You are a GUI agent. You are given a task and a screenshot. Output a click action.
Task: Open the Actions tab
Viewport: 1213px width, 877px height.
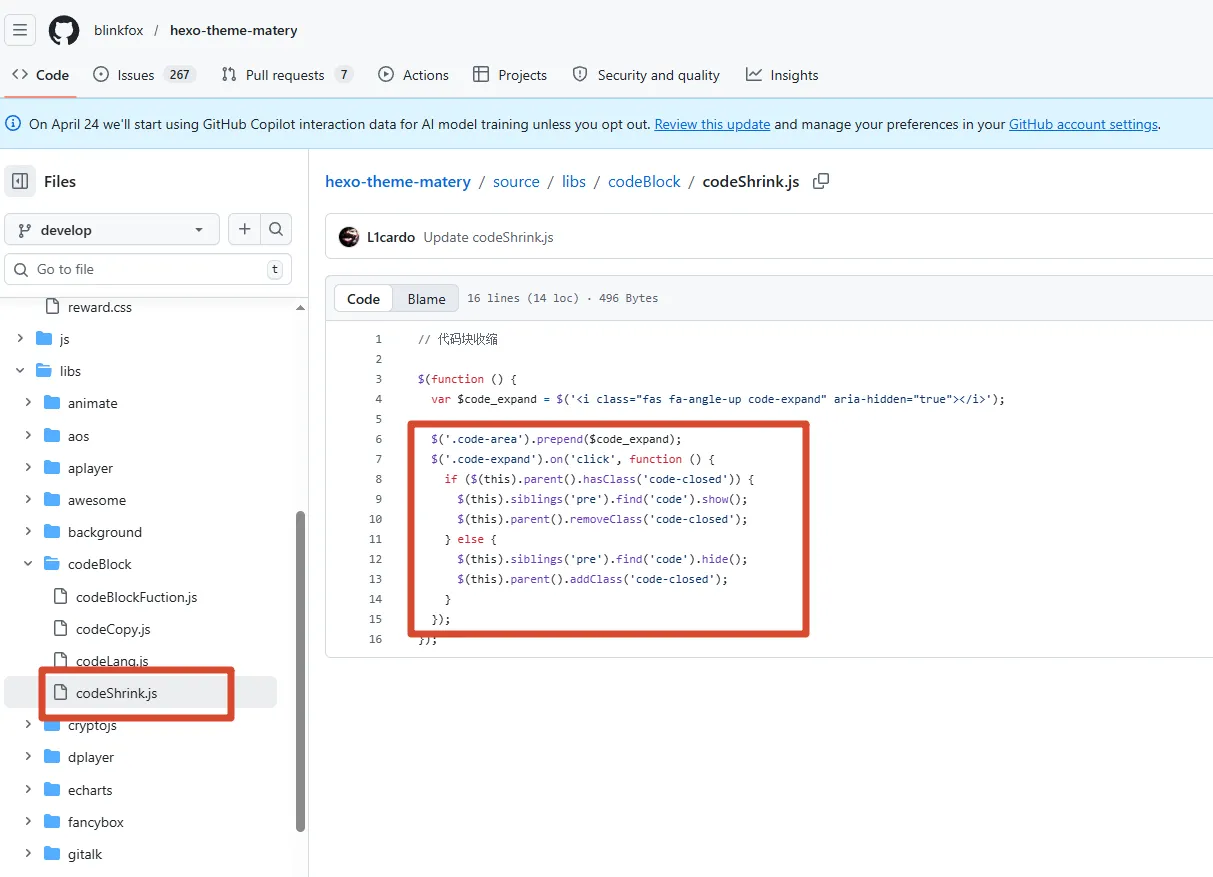(x=414, y=75)
